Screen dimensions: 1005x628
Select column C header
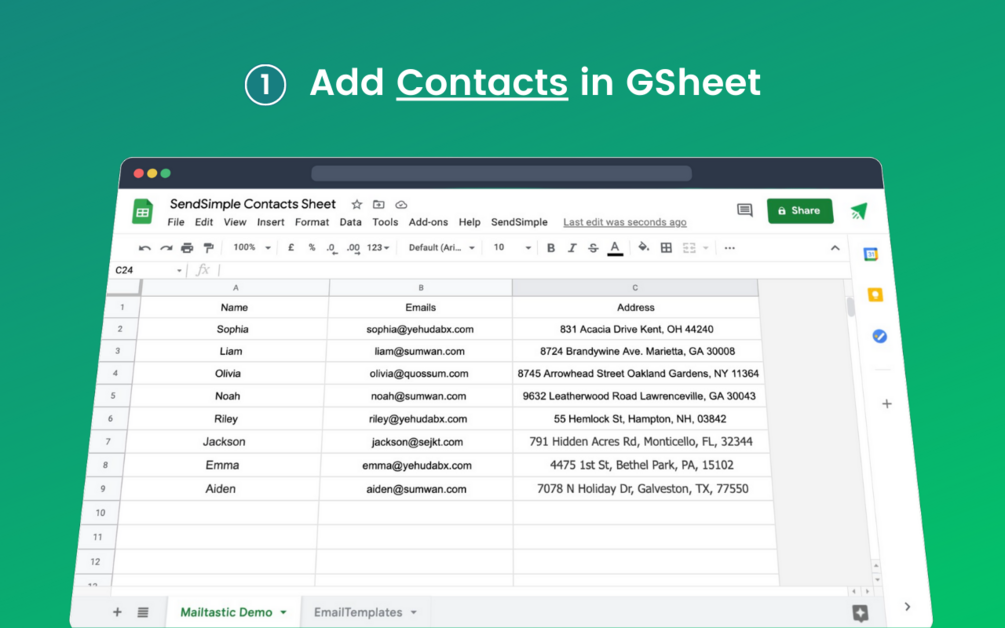(635, 288)
